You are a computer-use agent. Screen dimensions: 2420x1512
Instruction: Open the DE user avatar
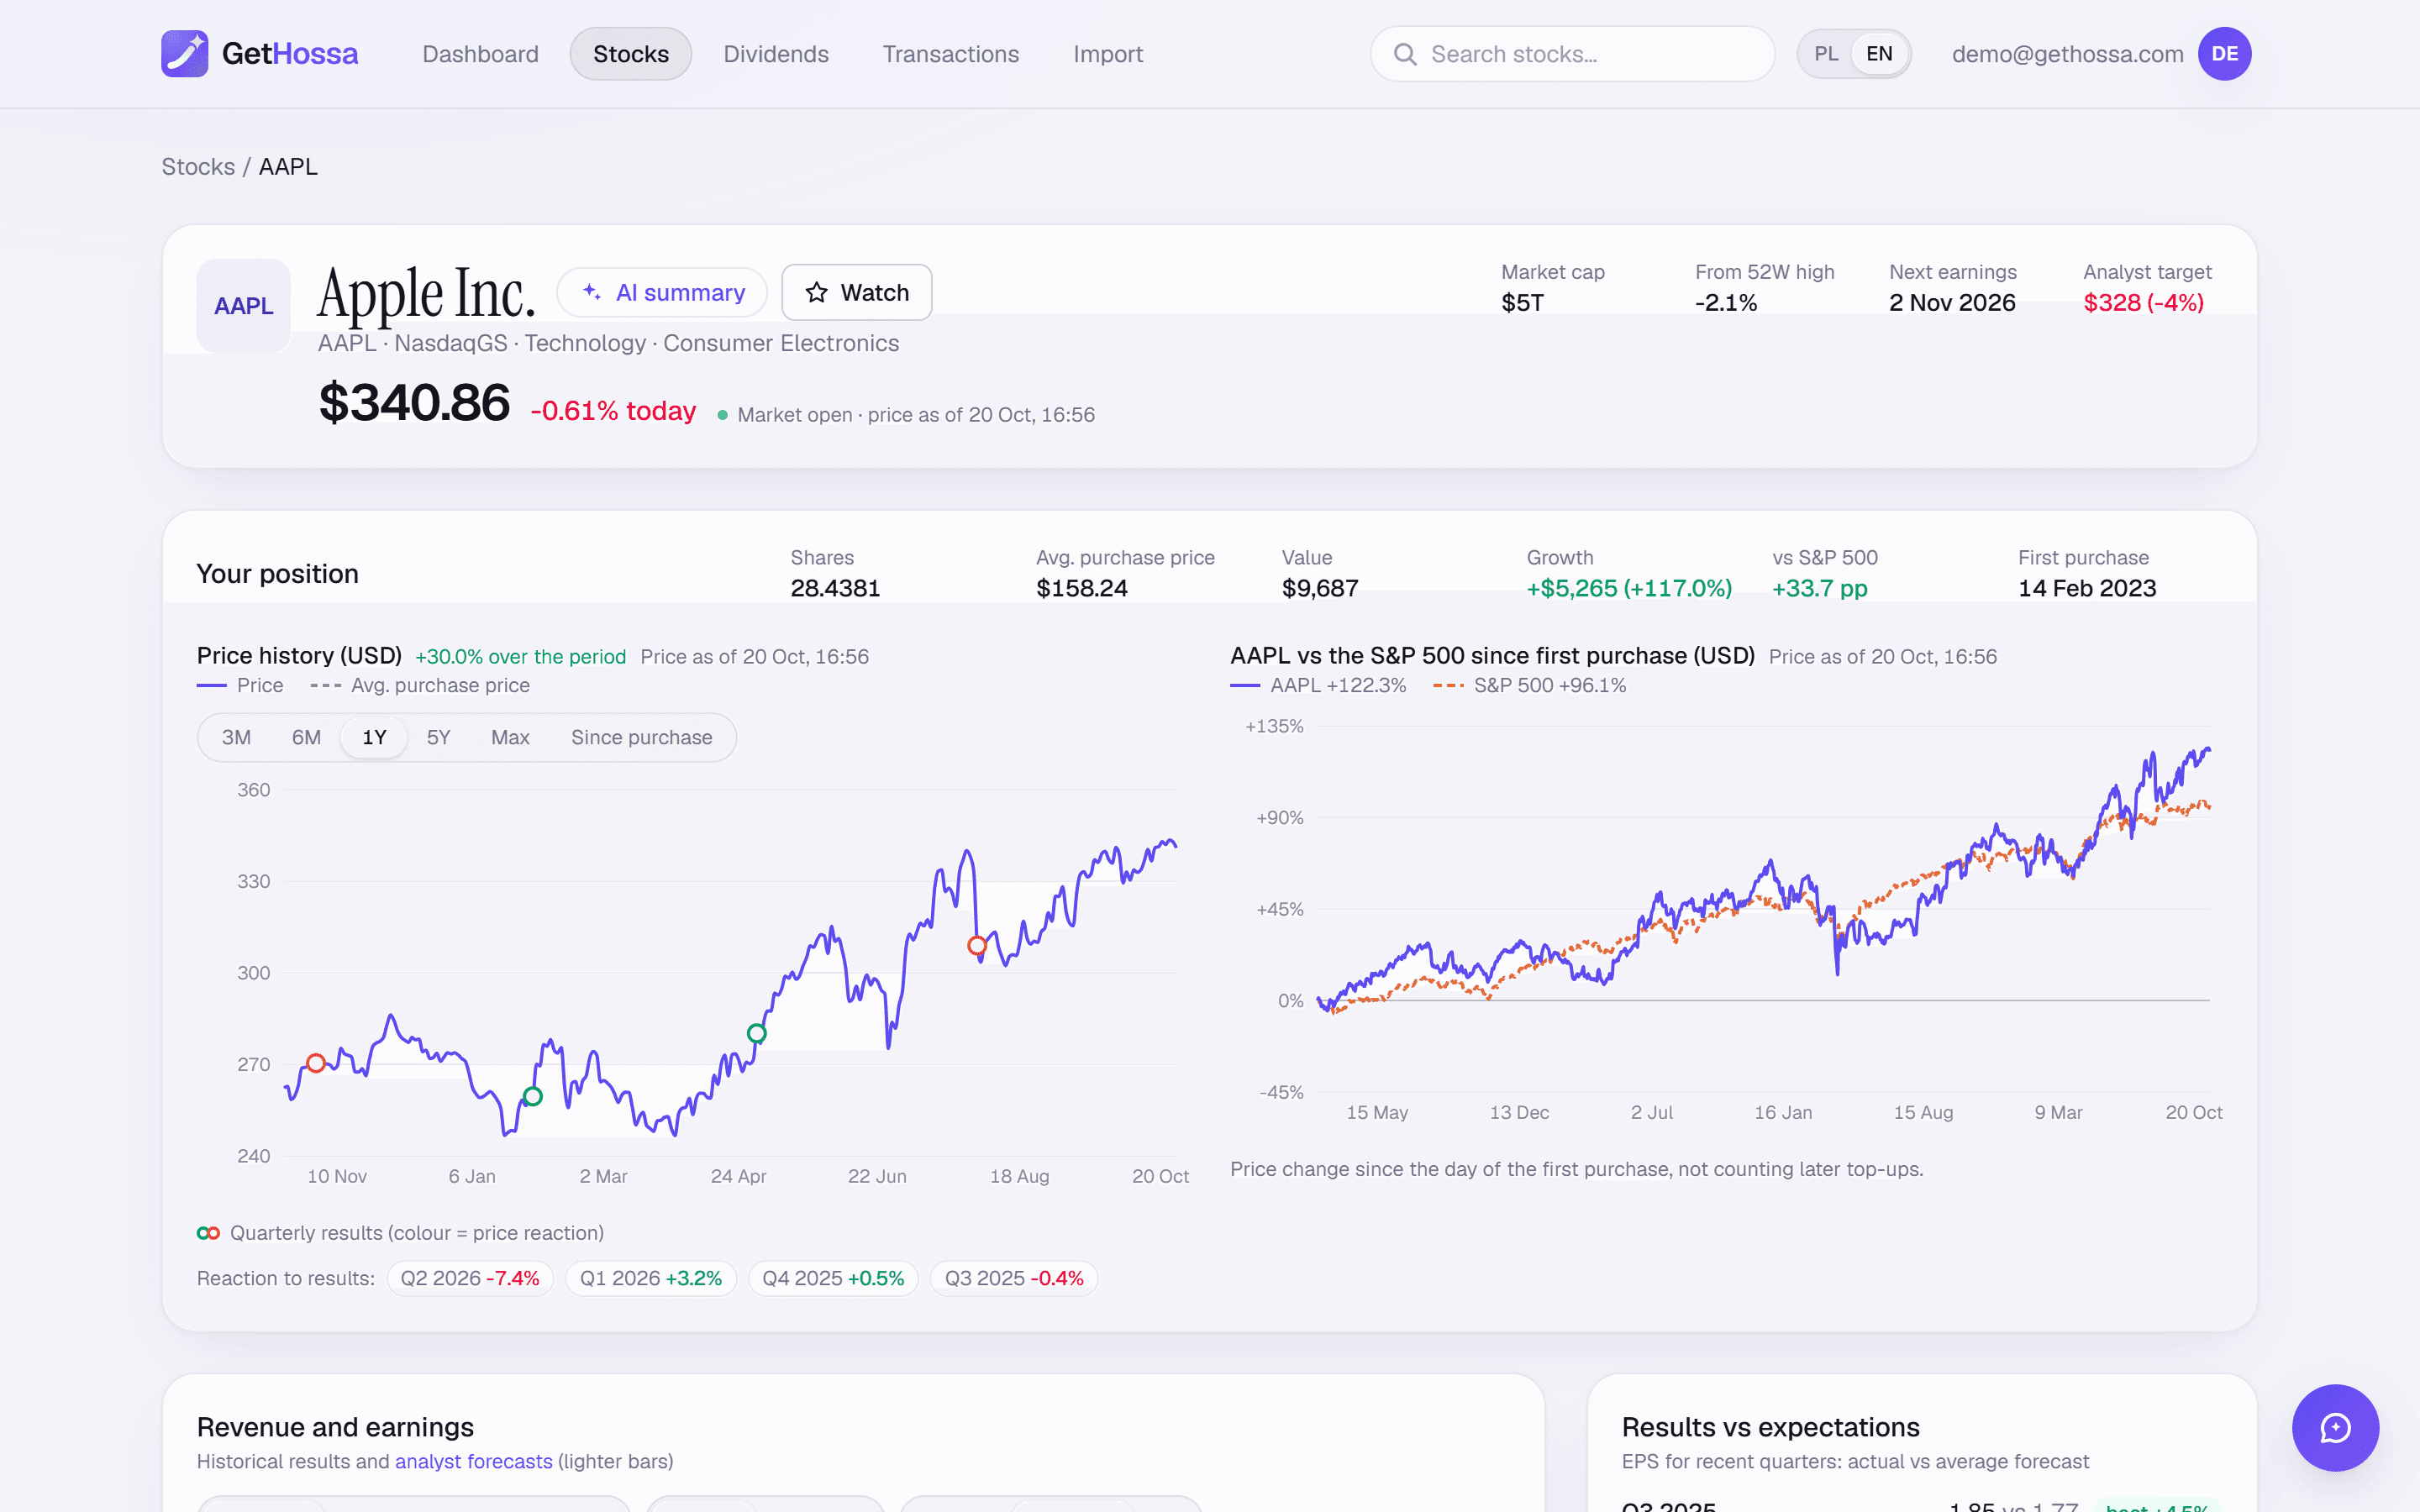pos(2224,54)
